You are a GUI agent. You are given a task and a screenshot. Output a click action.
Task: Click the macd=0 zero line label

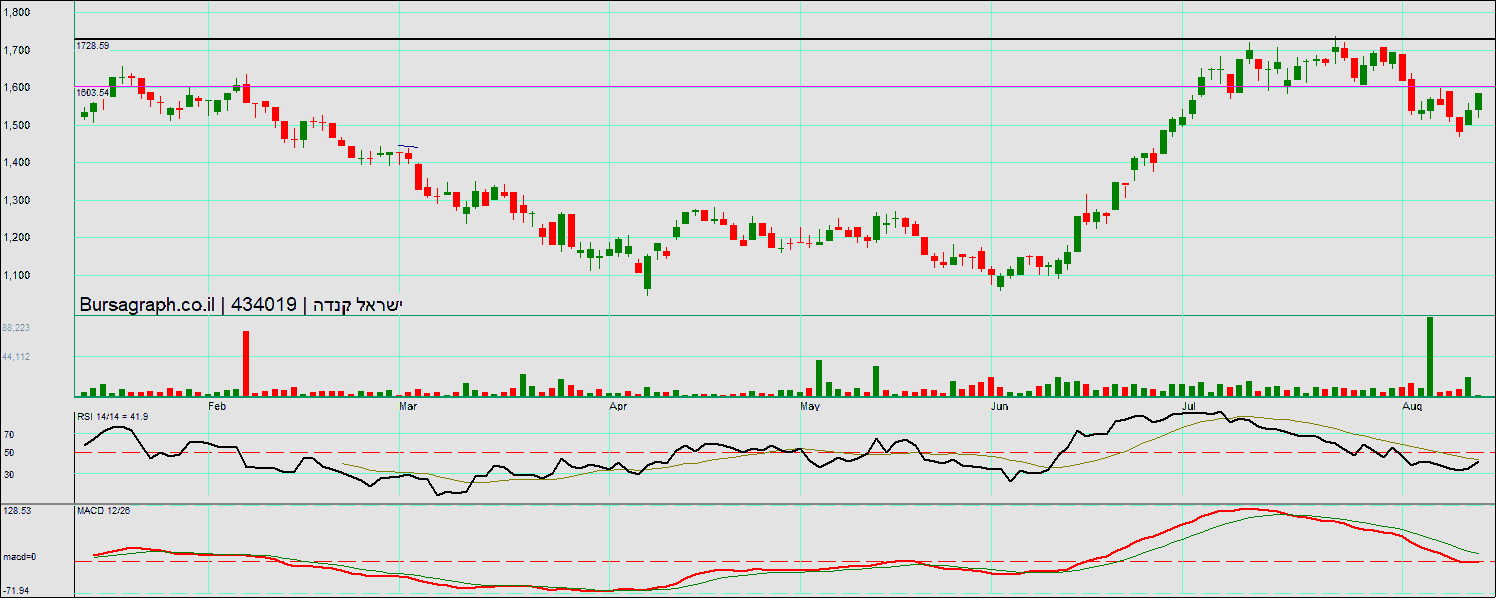tap(18, 557)
